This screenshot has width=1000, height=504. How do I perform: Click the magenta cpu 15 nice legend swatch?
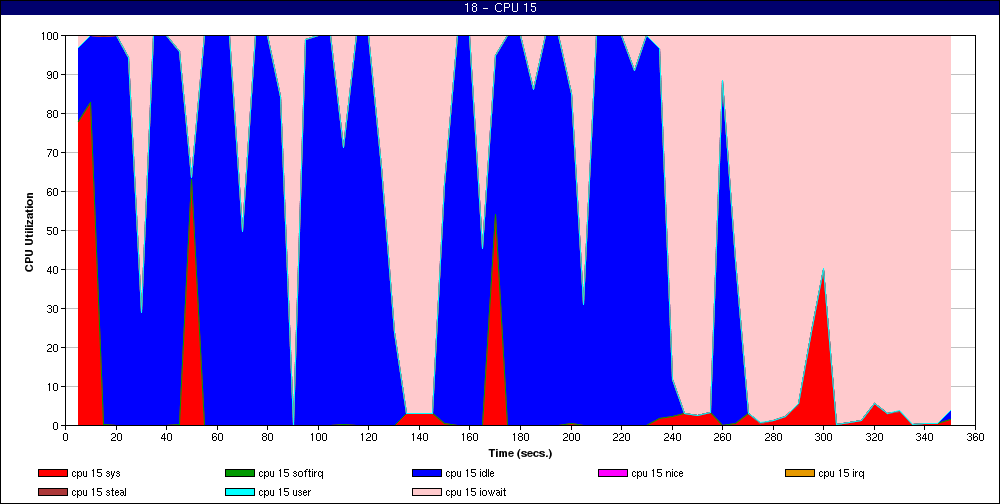click(613, 473)
